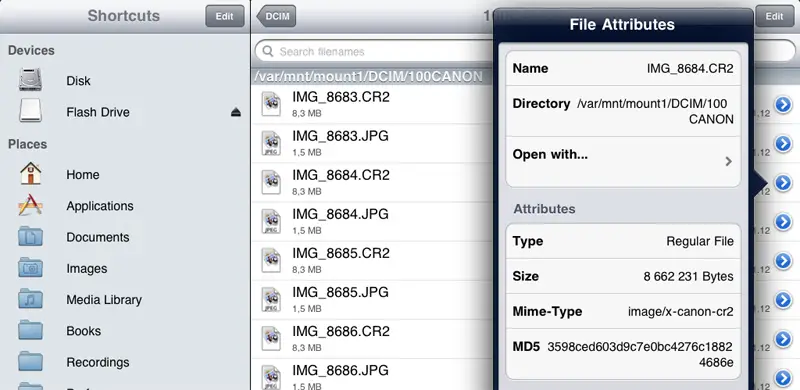This screenshot has width=800, height=390.
Task: Select the Flash Drive icon
Action: 30,111
